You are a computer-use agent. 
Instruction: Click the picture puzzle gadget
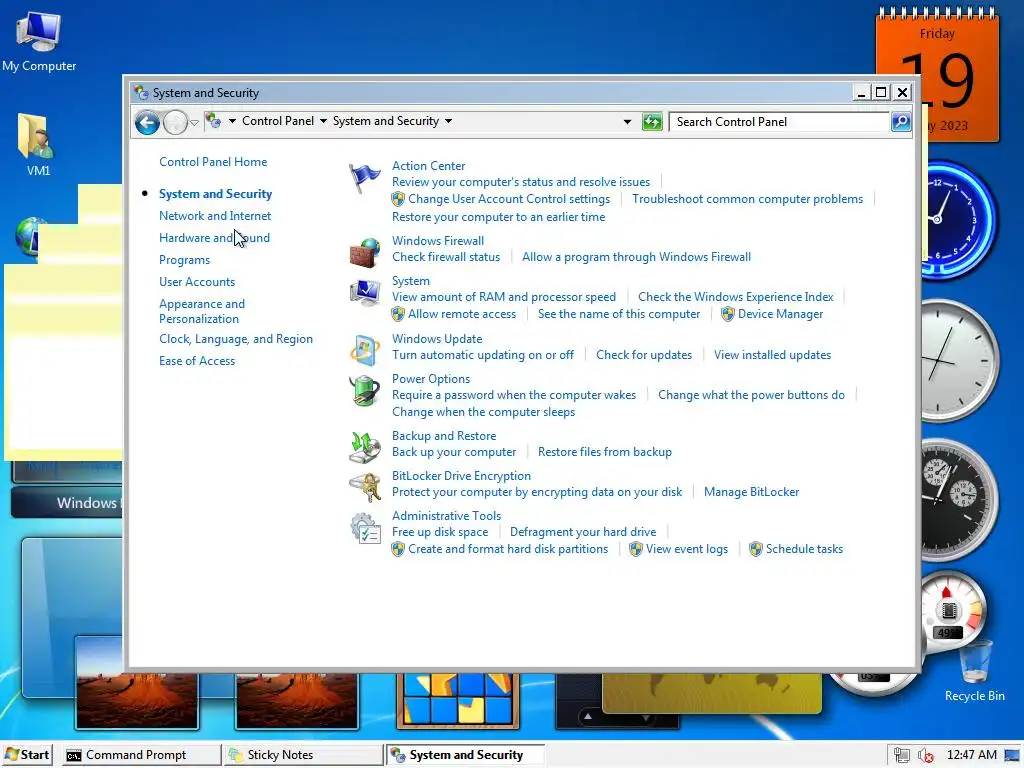(458, 702)
